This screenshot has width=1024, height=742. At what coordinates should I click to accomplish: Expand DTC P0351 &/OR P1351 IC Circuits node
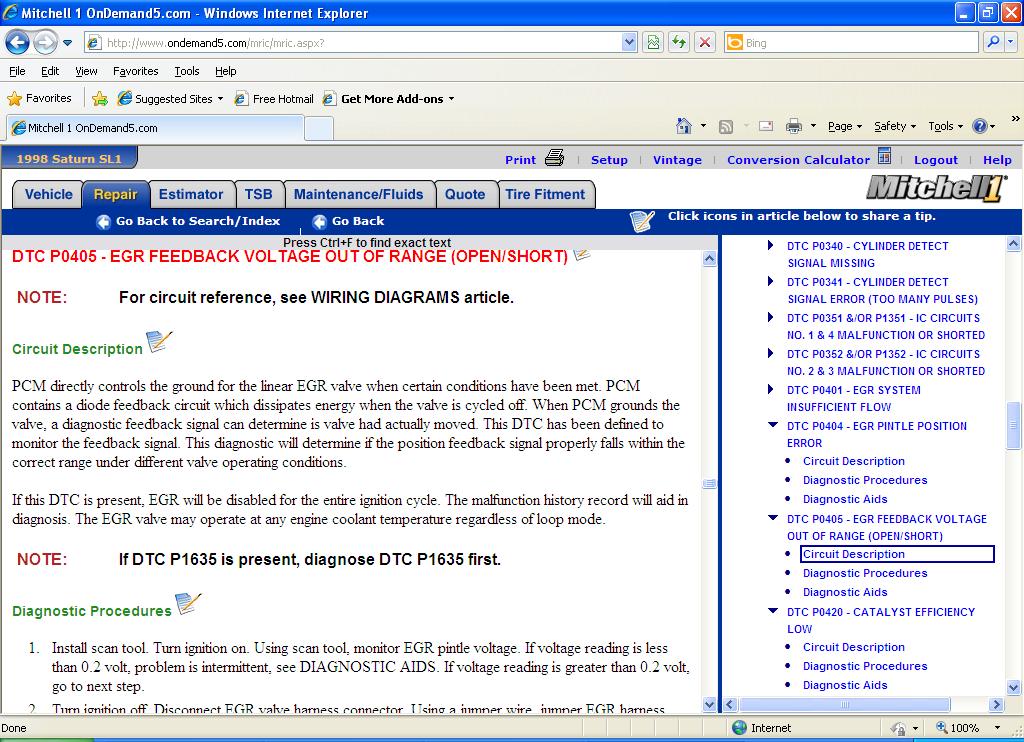click(x=771, y=317)
